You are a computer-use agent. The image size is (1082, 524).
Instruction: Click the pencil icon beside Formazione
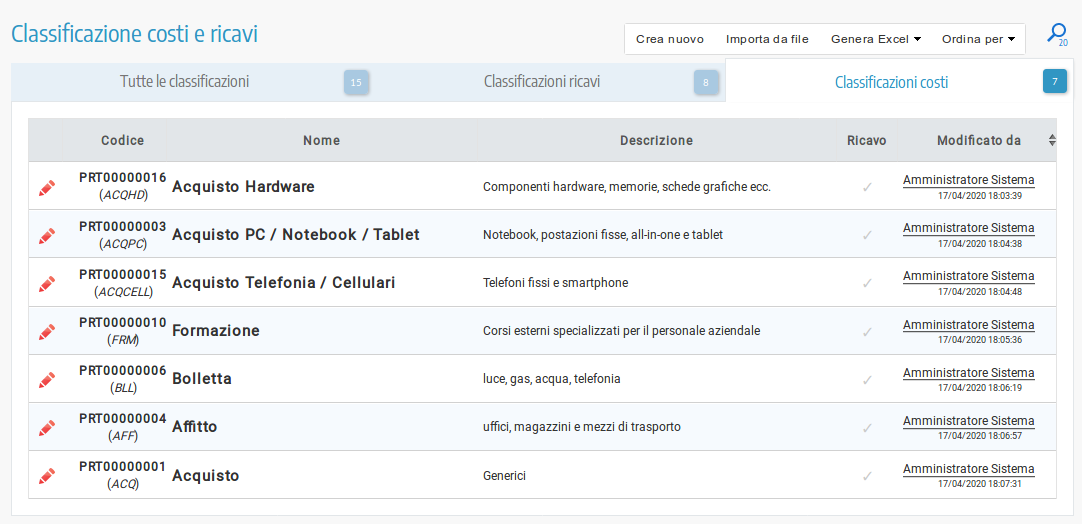pos(46,331)
